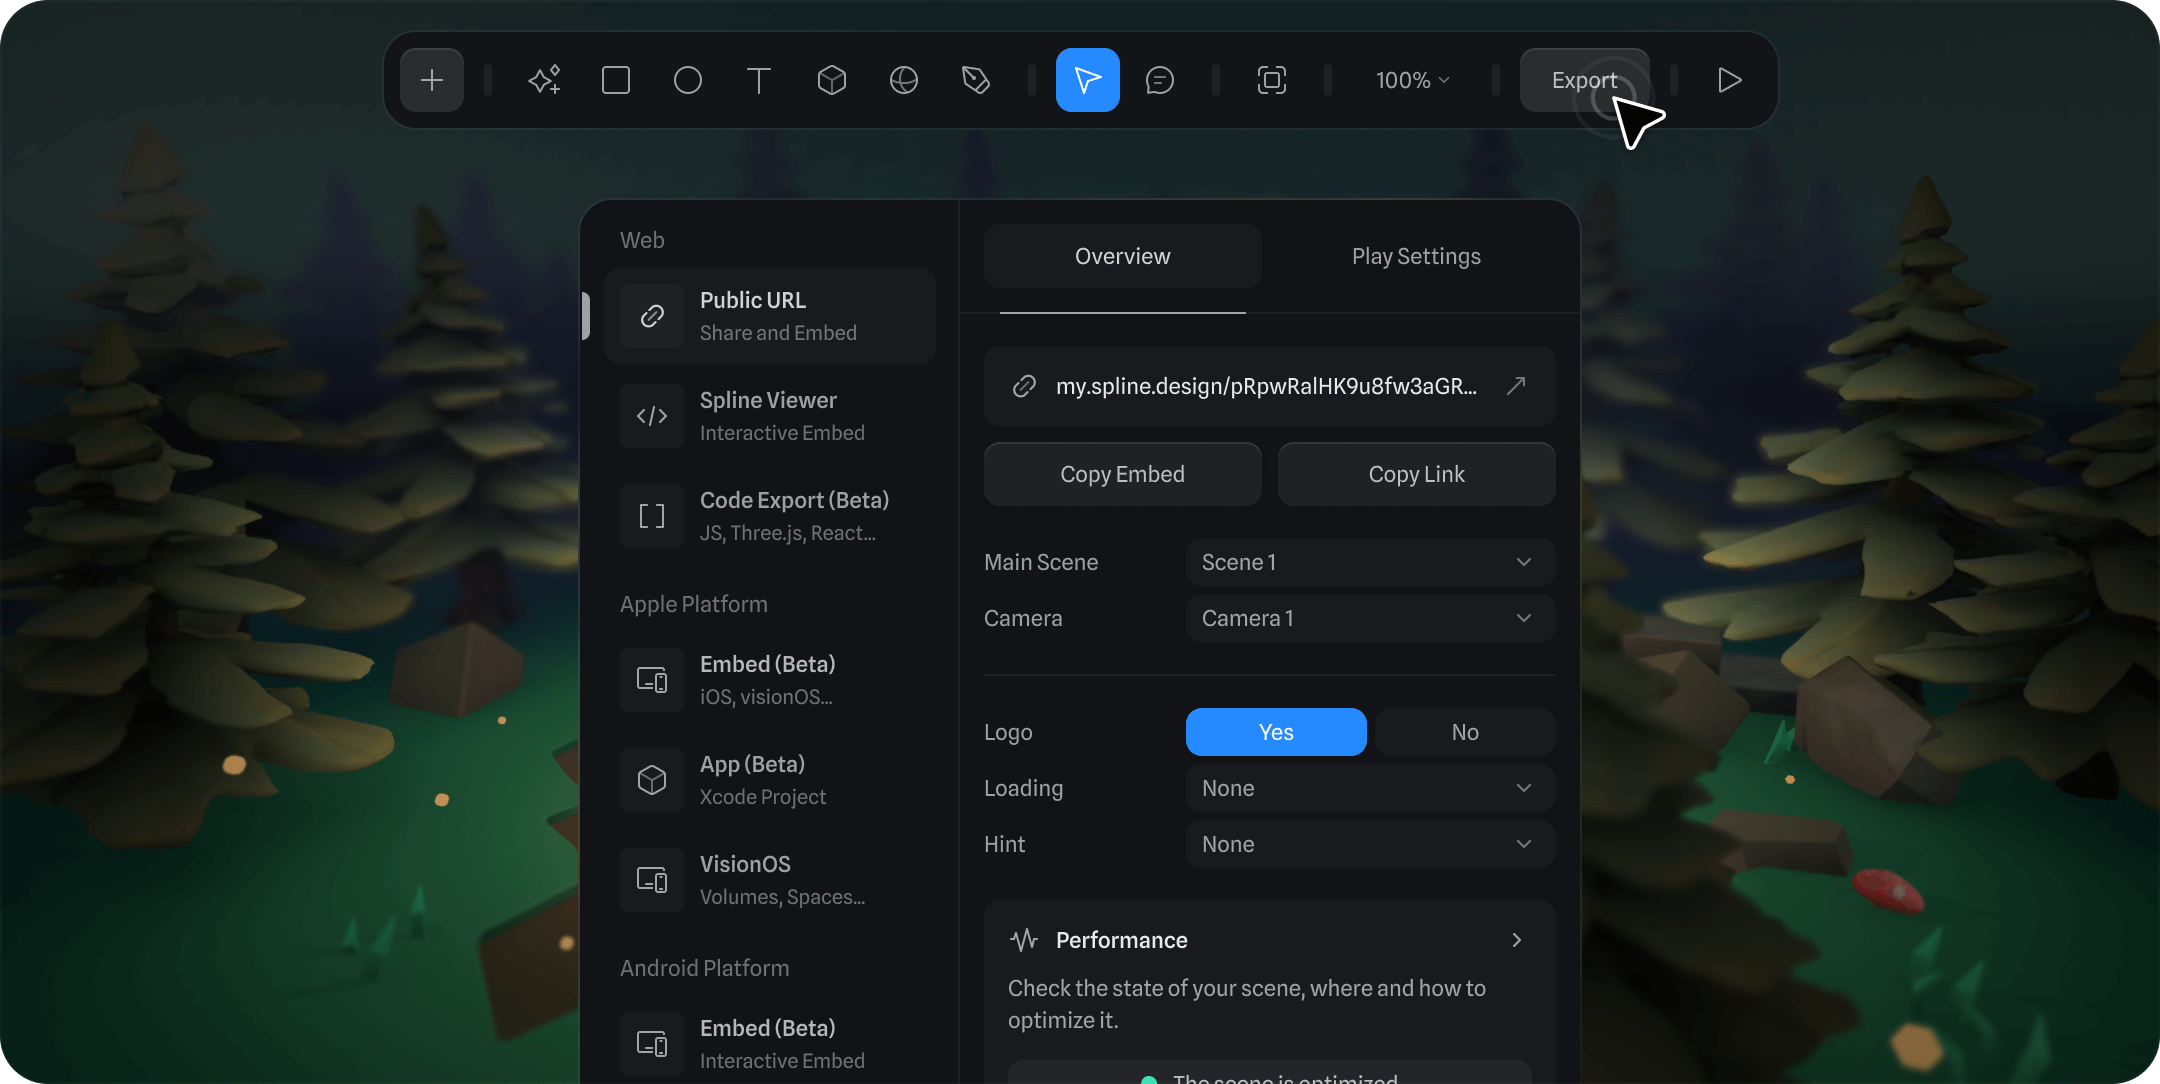This screenshot has height=1084, width=2160.
Task: Click the selection arrow tool
Action: coord(1088,79)
